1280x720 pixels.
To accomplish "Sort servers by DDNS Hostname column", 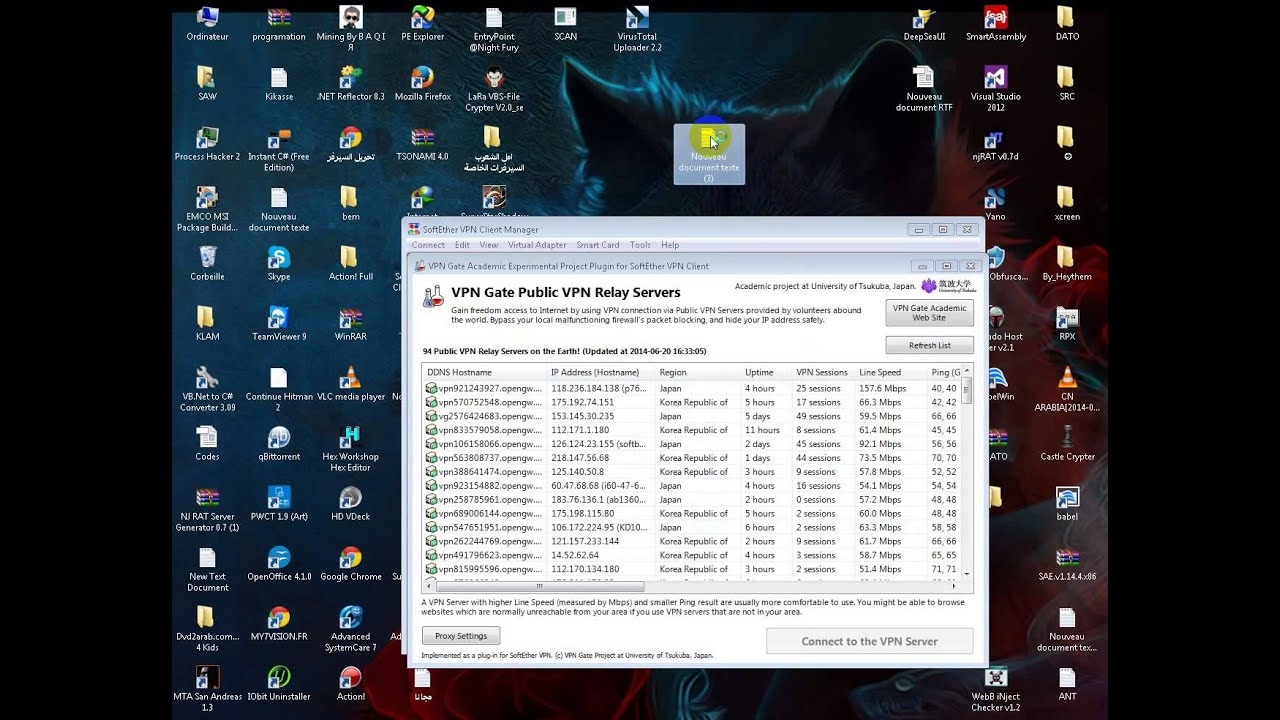I will click(x=485, y=372).
